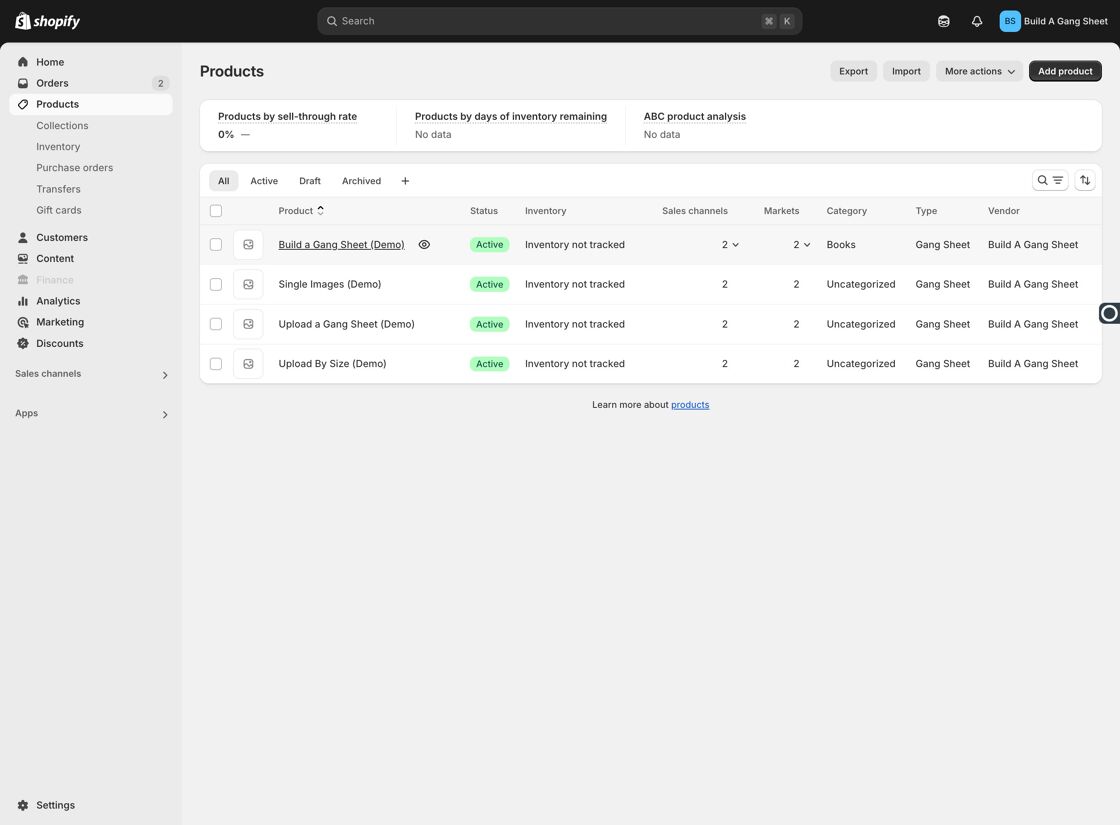The height and width of the screenshot is (825, 1120).
Task: Click the Orders count badge 2
Action: 160,83
